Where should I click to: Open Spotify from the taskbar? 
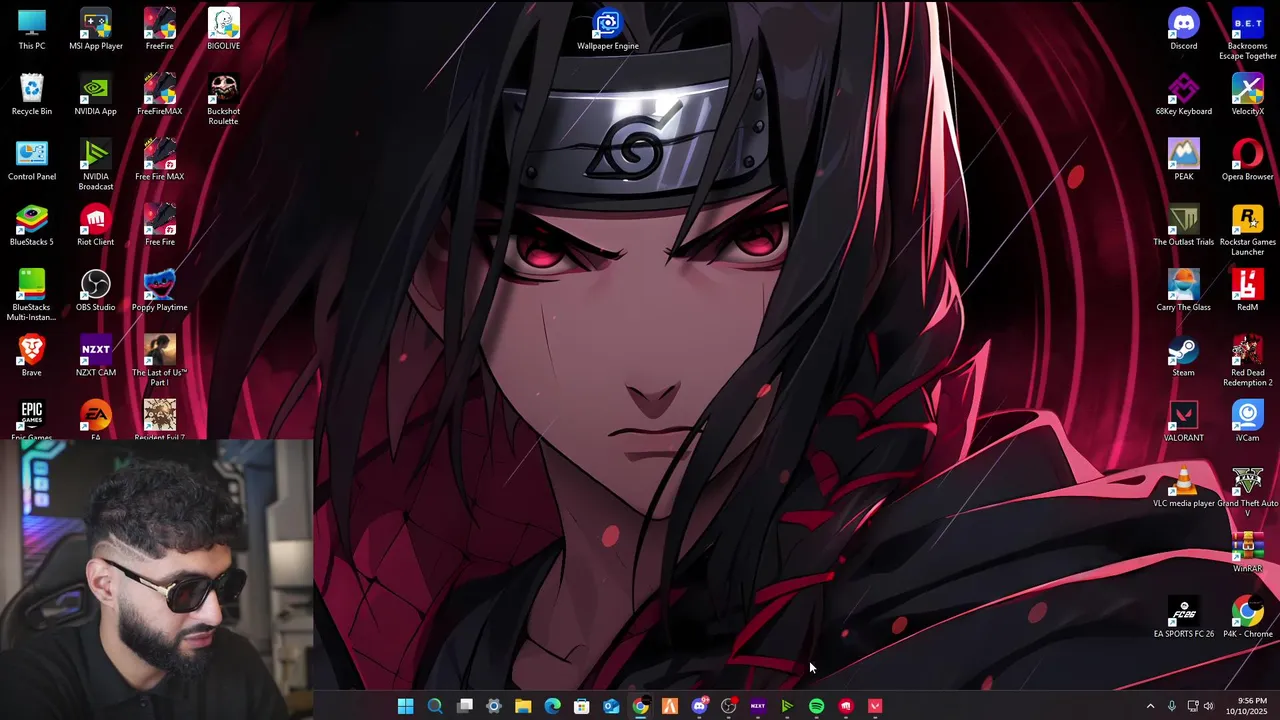point(816,706)
